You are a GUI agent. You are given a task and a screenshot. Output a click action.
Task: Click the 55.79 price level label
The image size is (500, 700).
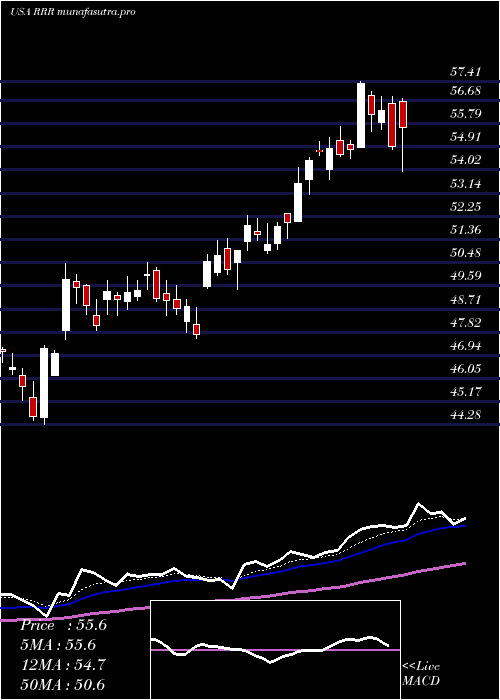click(x=465, y=114)
